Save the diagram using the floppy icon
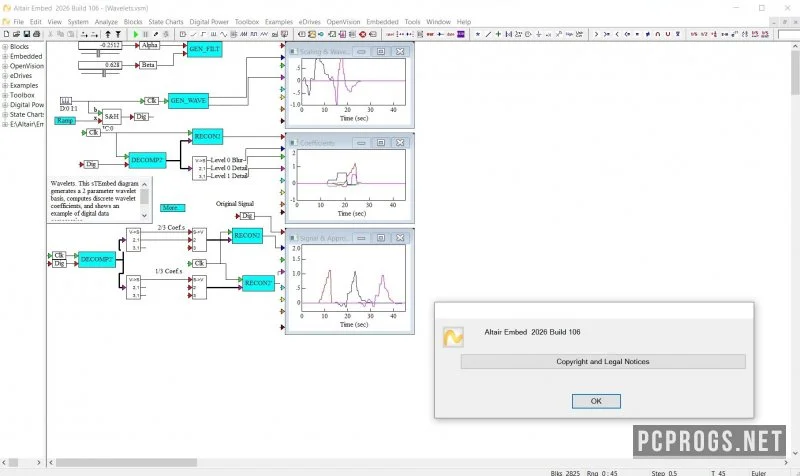The width and height of the screenshot is (800, 476). click(27, 34)
